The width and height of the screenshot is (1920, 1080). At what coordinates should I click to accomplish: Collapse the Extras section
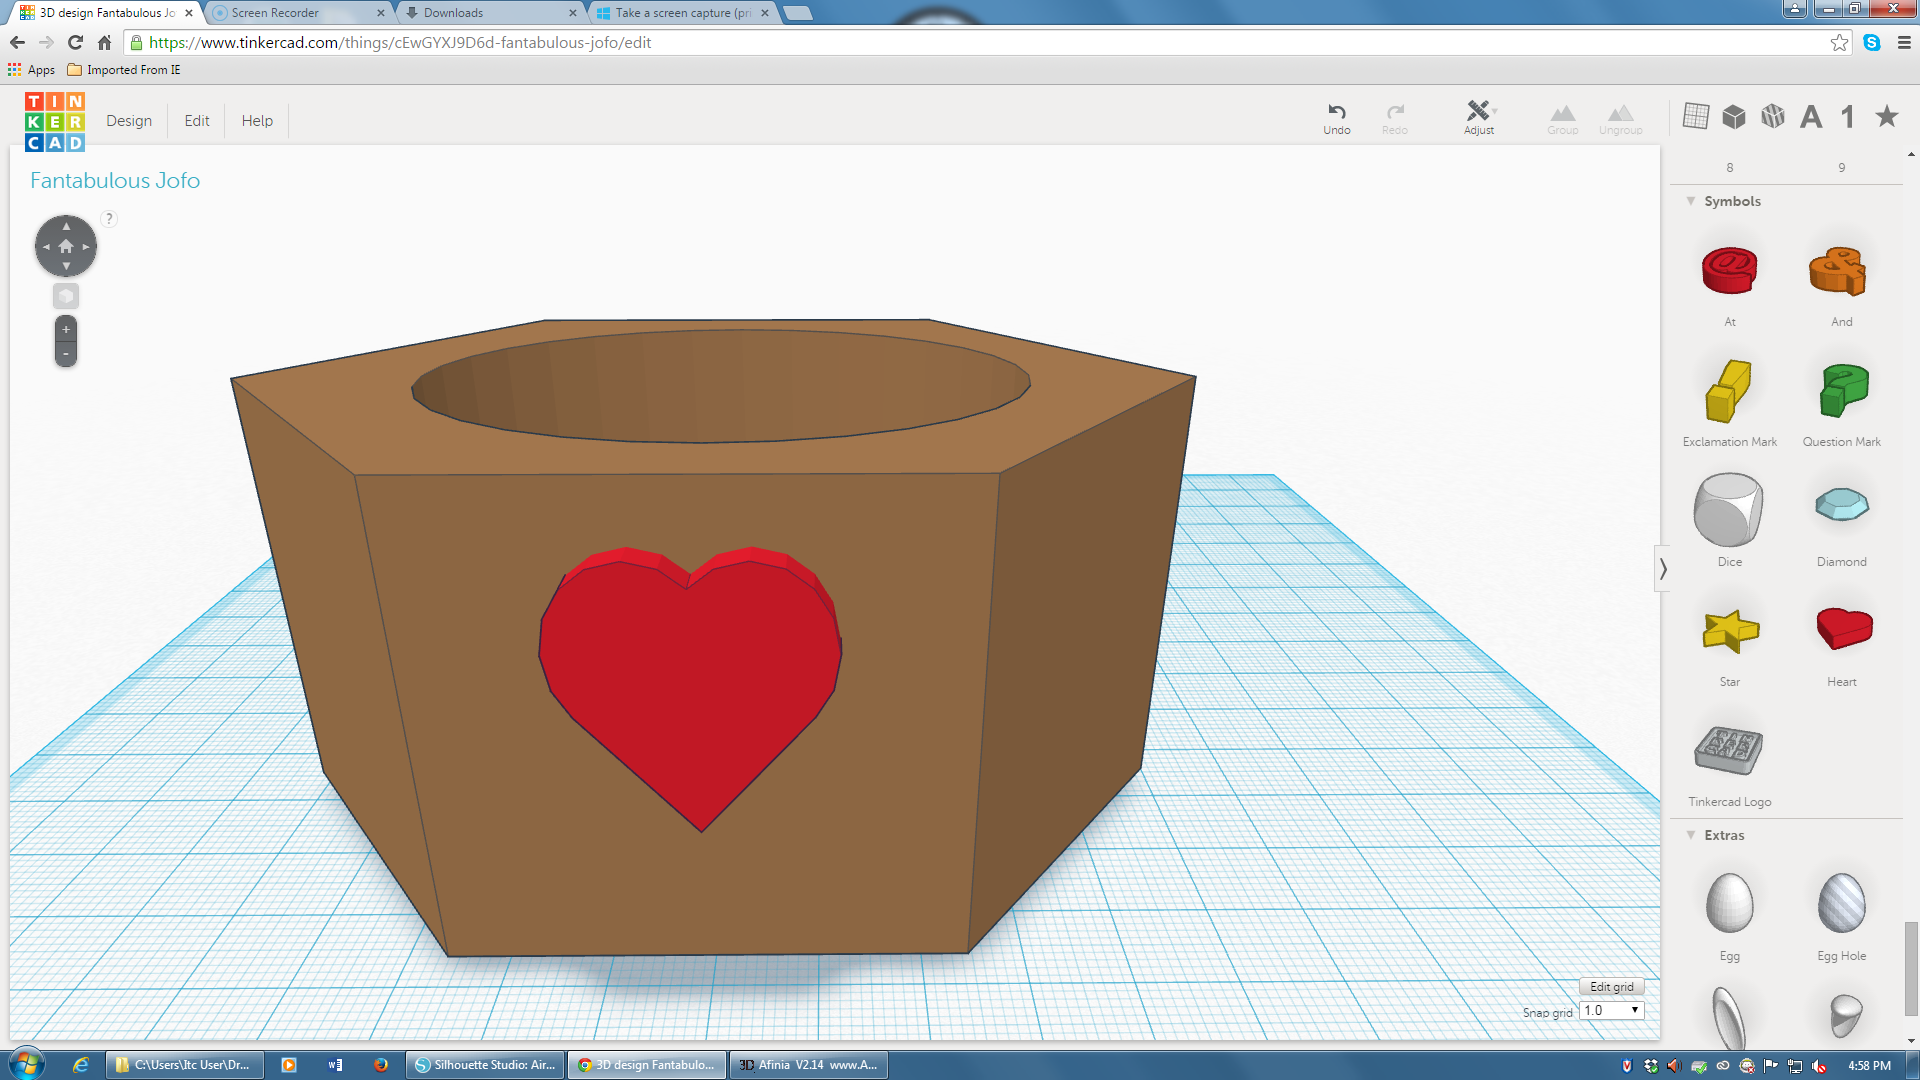pyautogui.click(x=1691, y=835)
